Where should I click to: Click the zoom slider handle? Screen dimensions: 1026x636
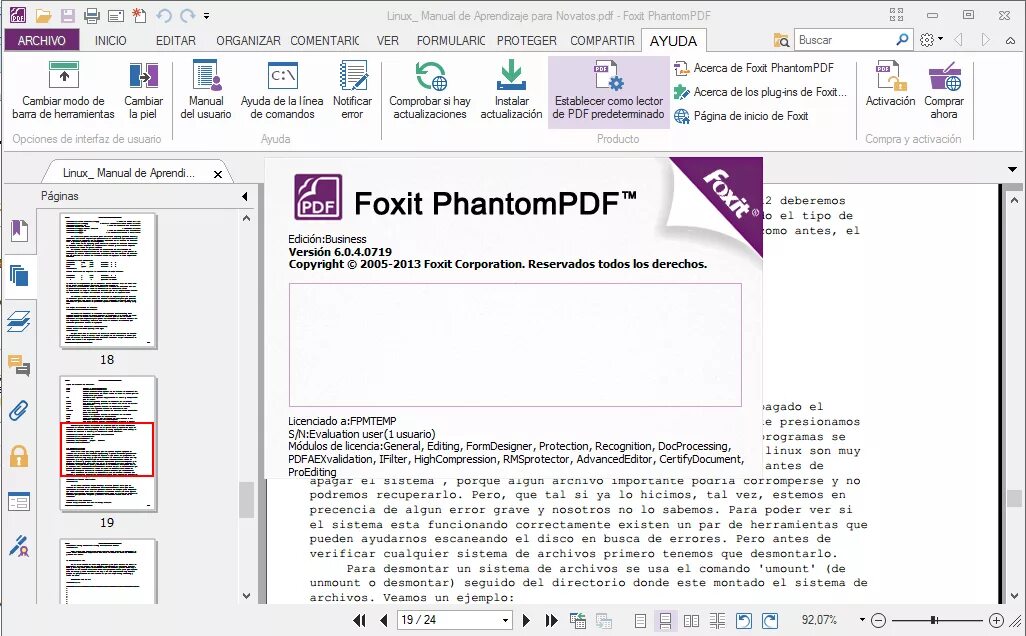(x=934, y=620)
